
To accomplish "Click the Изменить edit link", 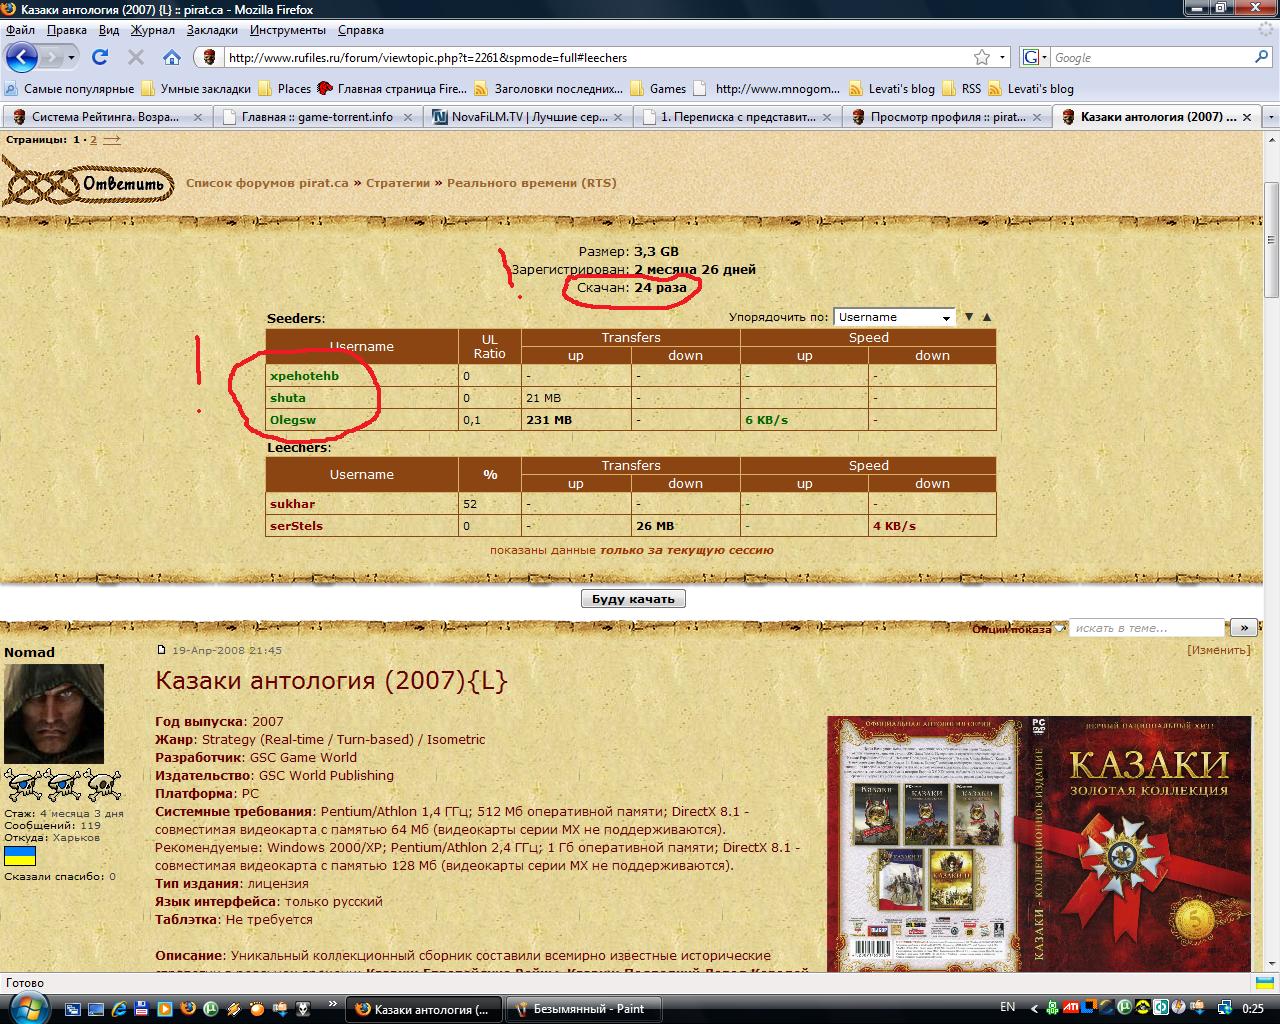I will tap(1218, 650).
